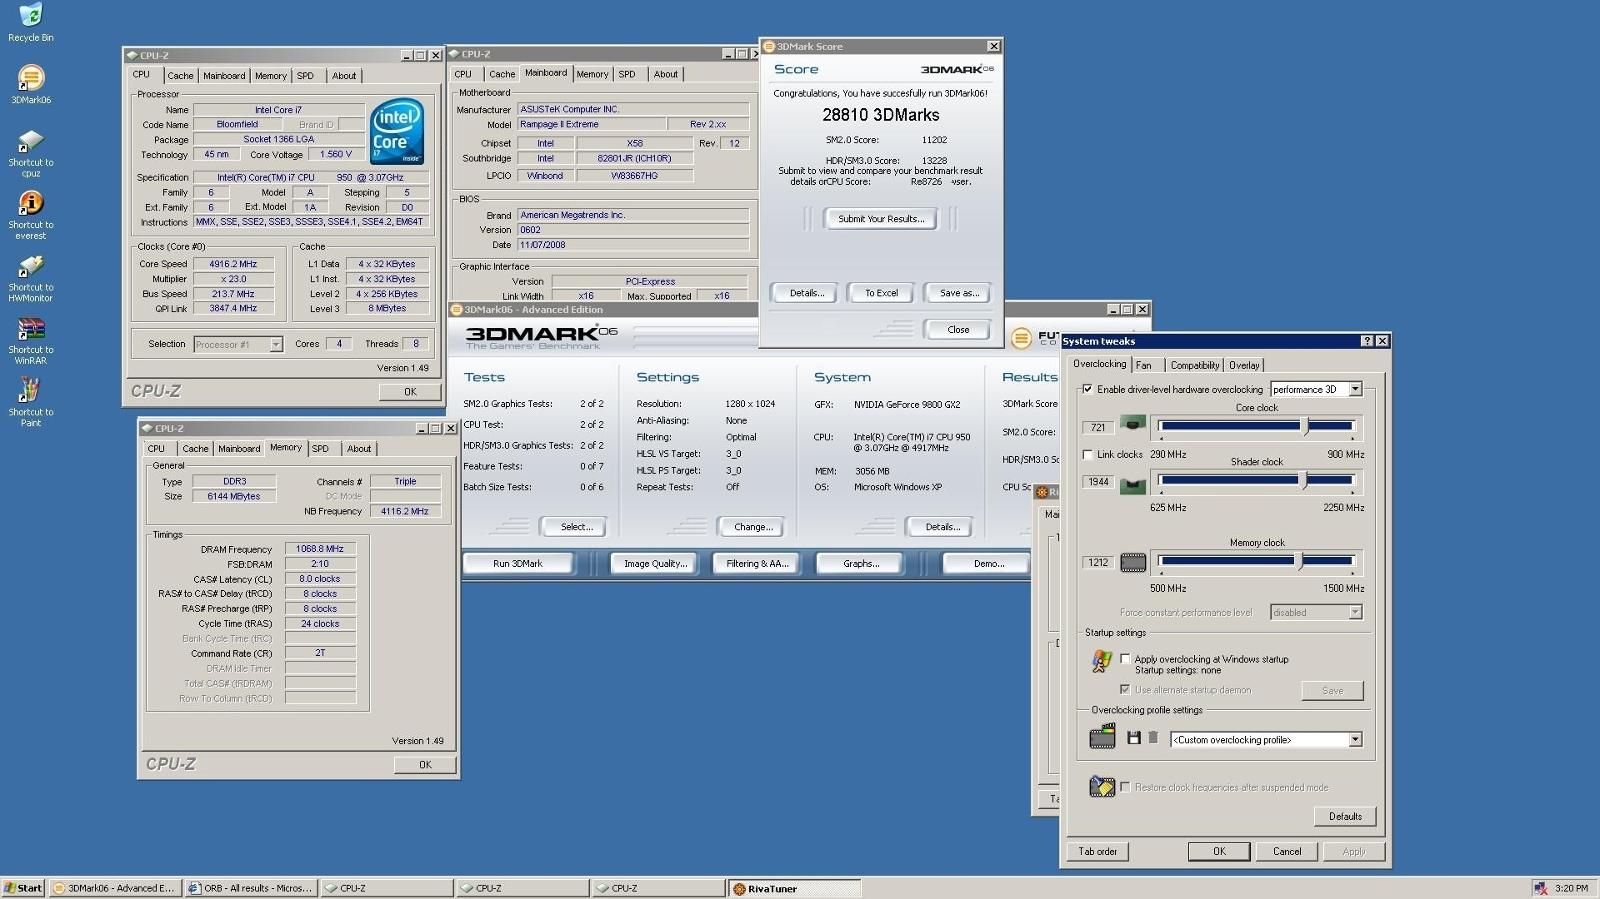Toggle Restore clock frequencies after suspended mode
This screenshot has width=1600, height=899.
click(1125, 787)
